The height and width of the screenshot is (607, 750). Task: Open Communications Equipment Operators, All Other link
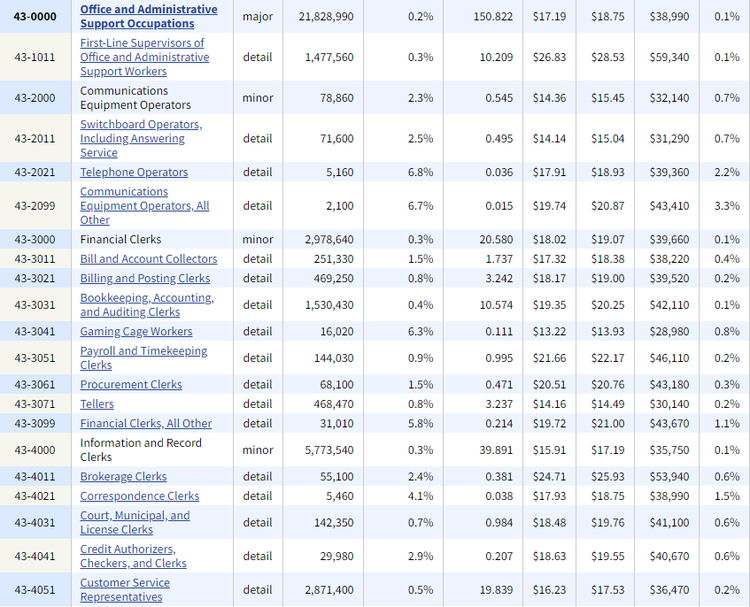coord(144,206)
